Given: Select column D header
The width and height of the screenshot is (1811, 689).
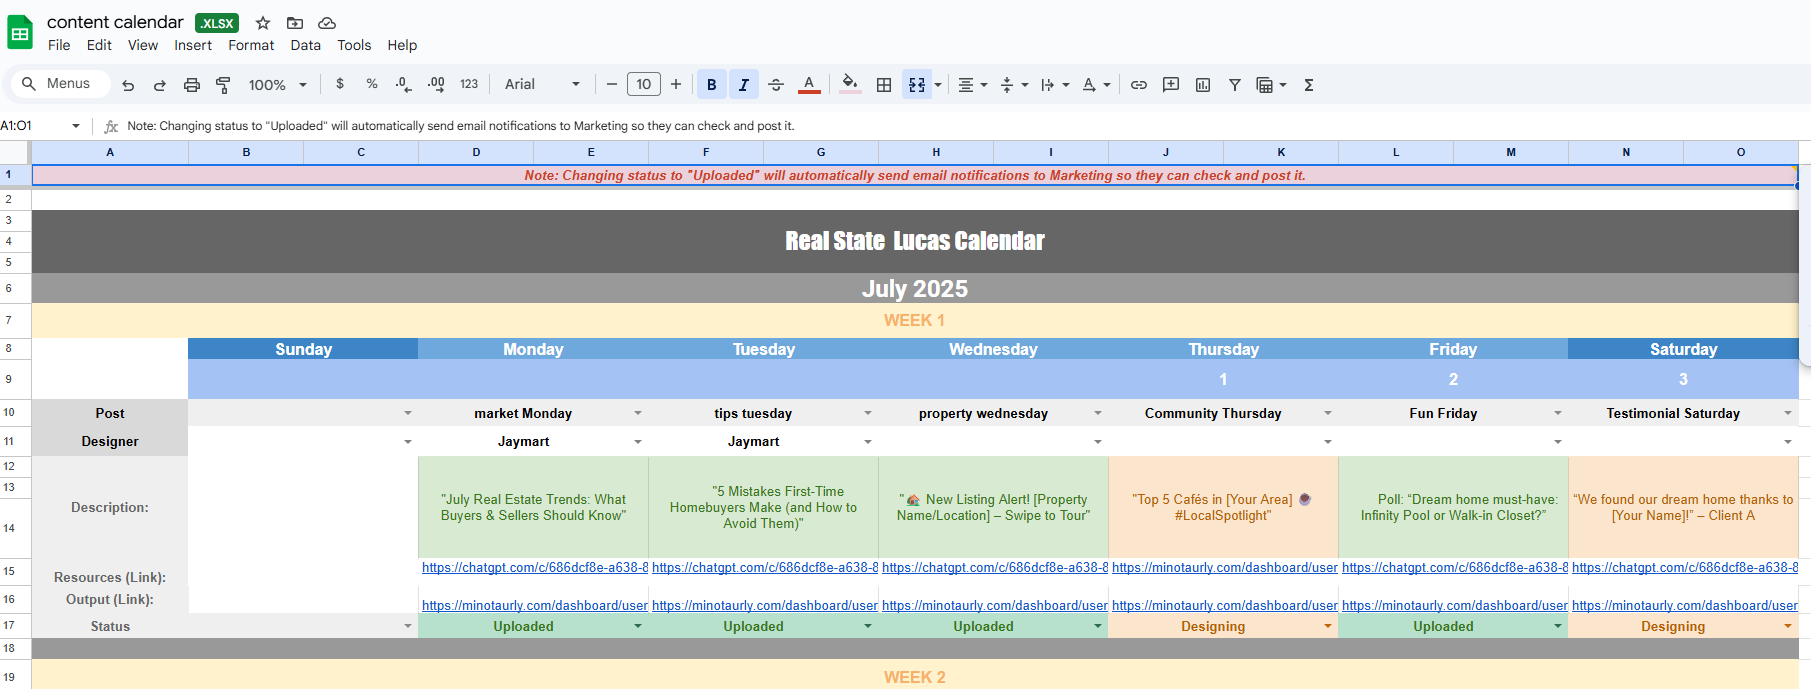Looking at the screenshot, I should [x=476, y=152].
